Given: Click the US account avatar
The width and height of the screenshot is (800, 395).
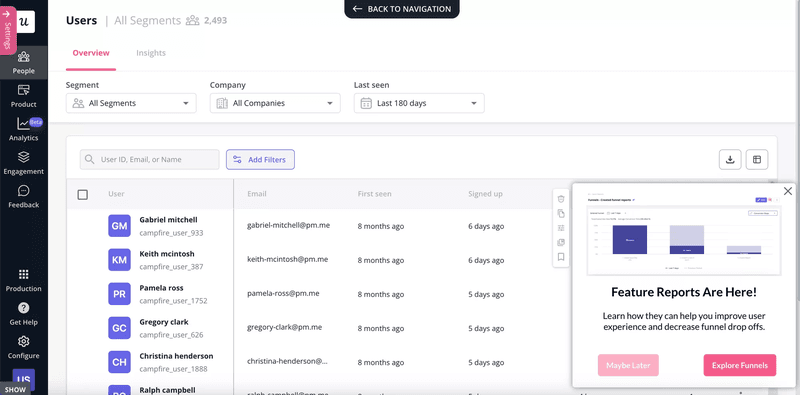Looking at the screenshot, I should (x=23, y=379).
